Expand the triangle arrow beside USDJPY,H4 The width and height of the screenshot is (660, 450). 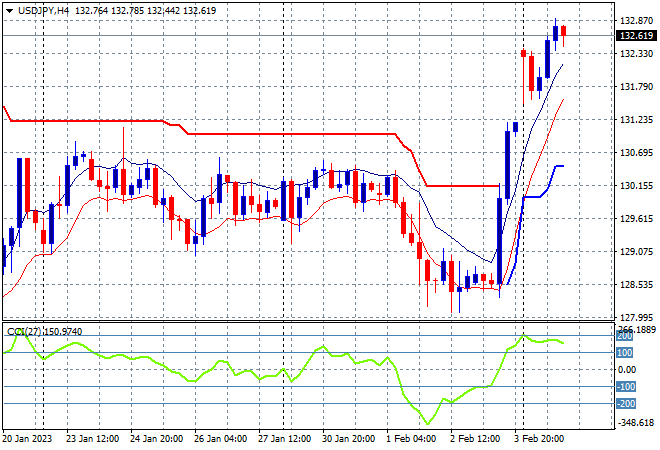(9, 11)
